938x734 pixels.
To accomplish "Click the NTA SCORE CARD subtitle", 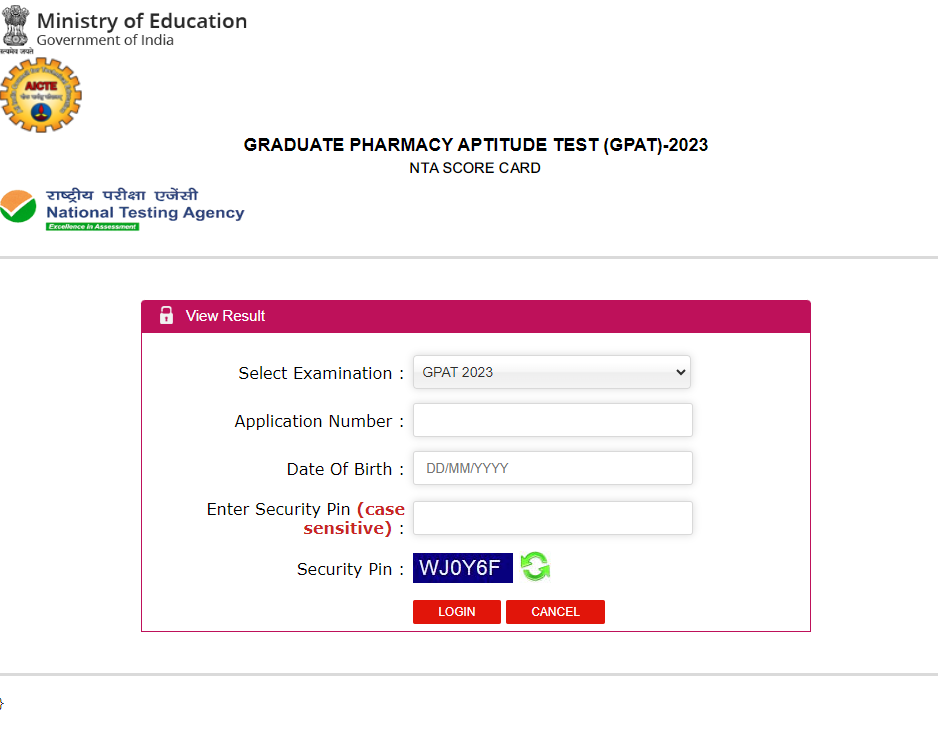I will (x=475, y=168).
